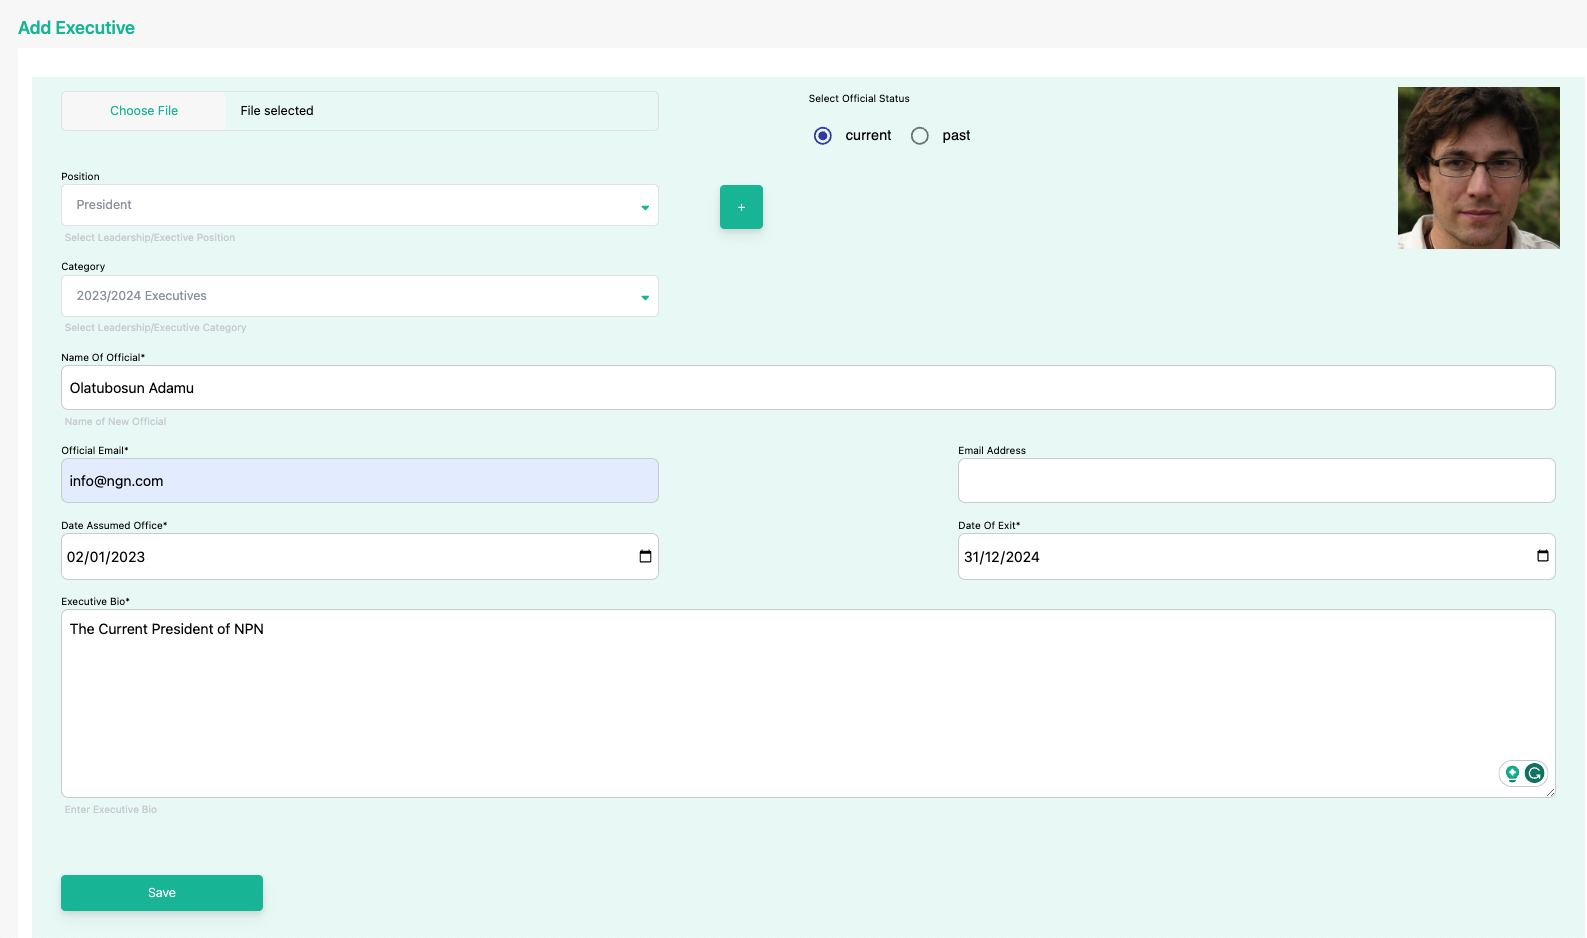The height and width of the screenshot is (938, 1587).
Task: Open the Category dropdown showing 2023/2024 Executives
Action: click(x=360, y=296)
